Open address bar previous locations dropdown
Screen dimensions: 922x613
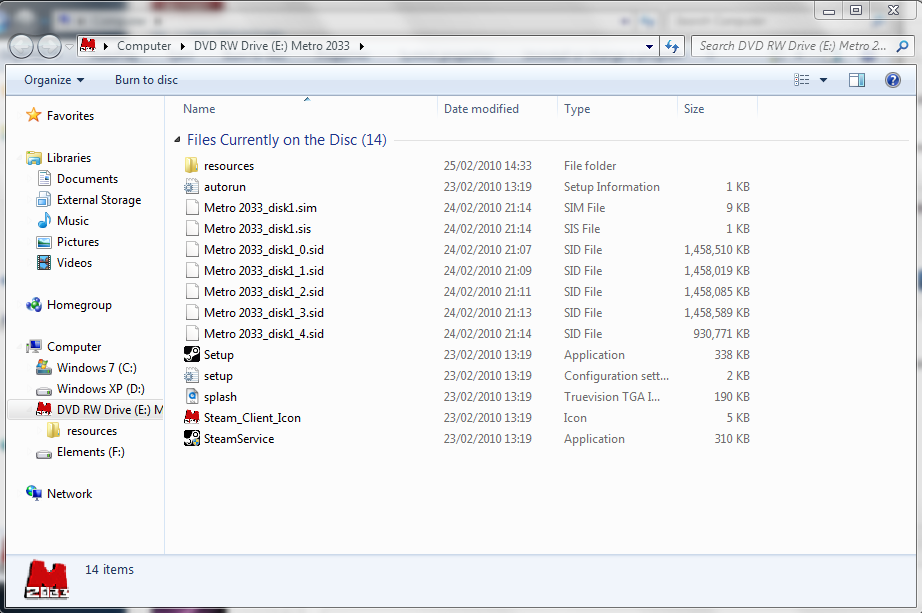[649, 46]
